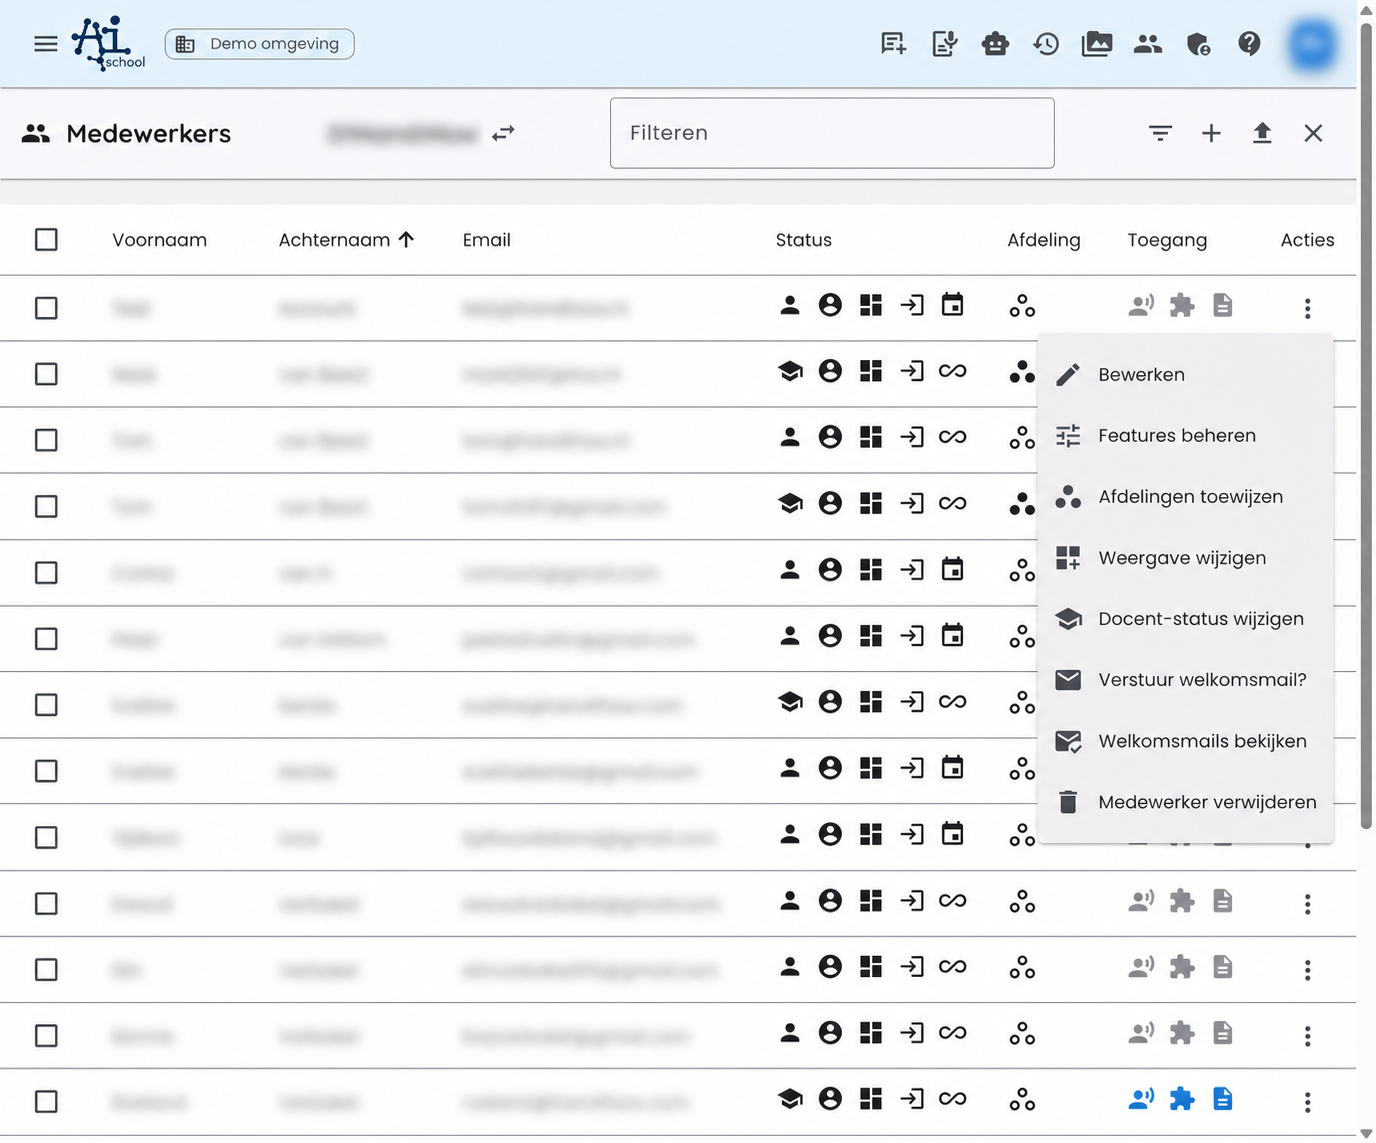This screenshot has height=1143, width=1376.
Task: Click the Afdeling column header
Action: click(x=1043, y=240)
